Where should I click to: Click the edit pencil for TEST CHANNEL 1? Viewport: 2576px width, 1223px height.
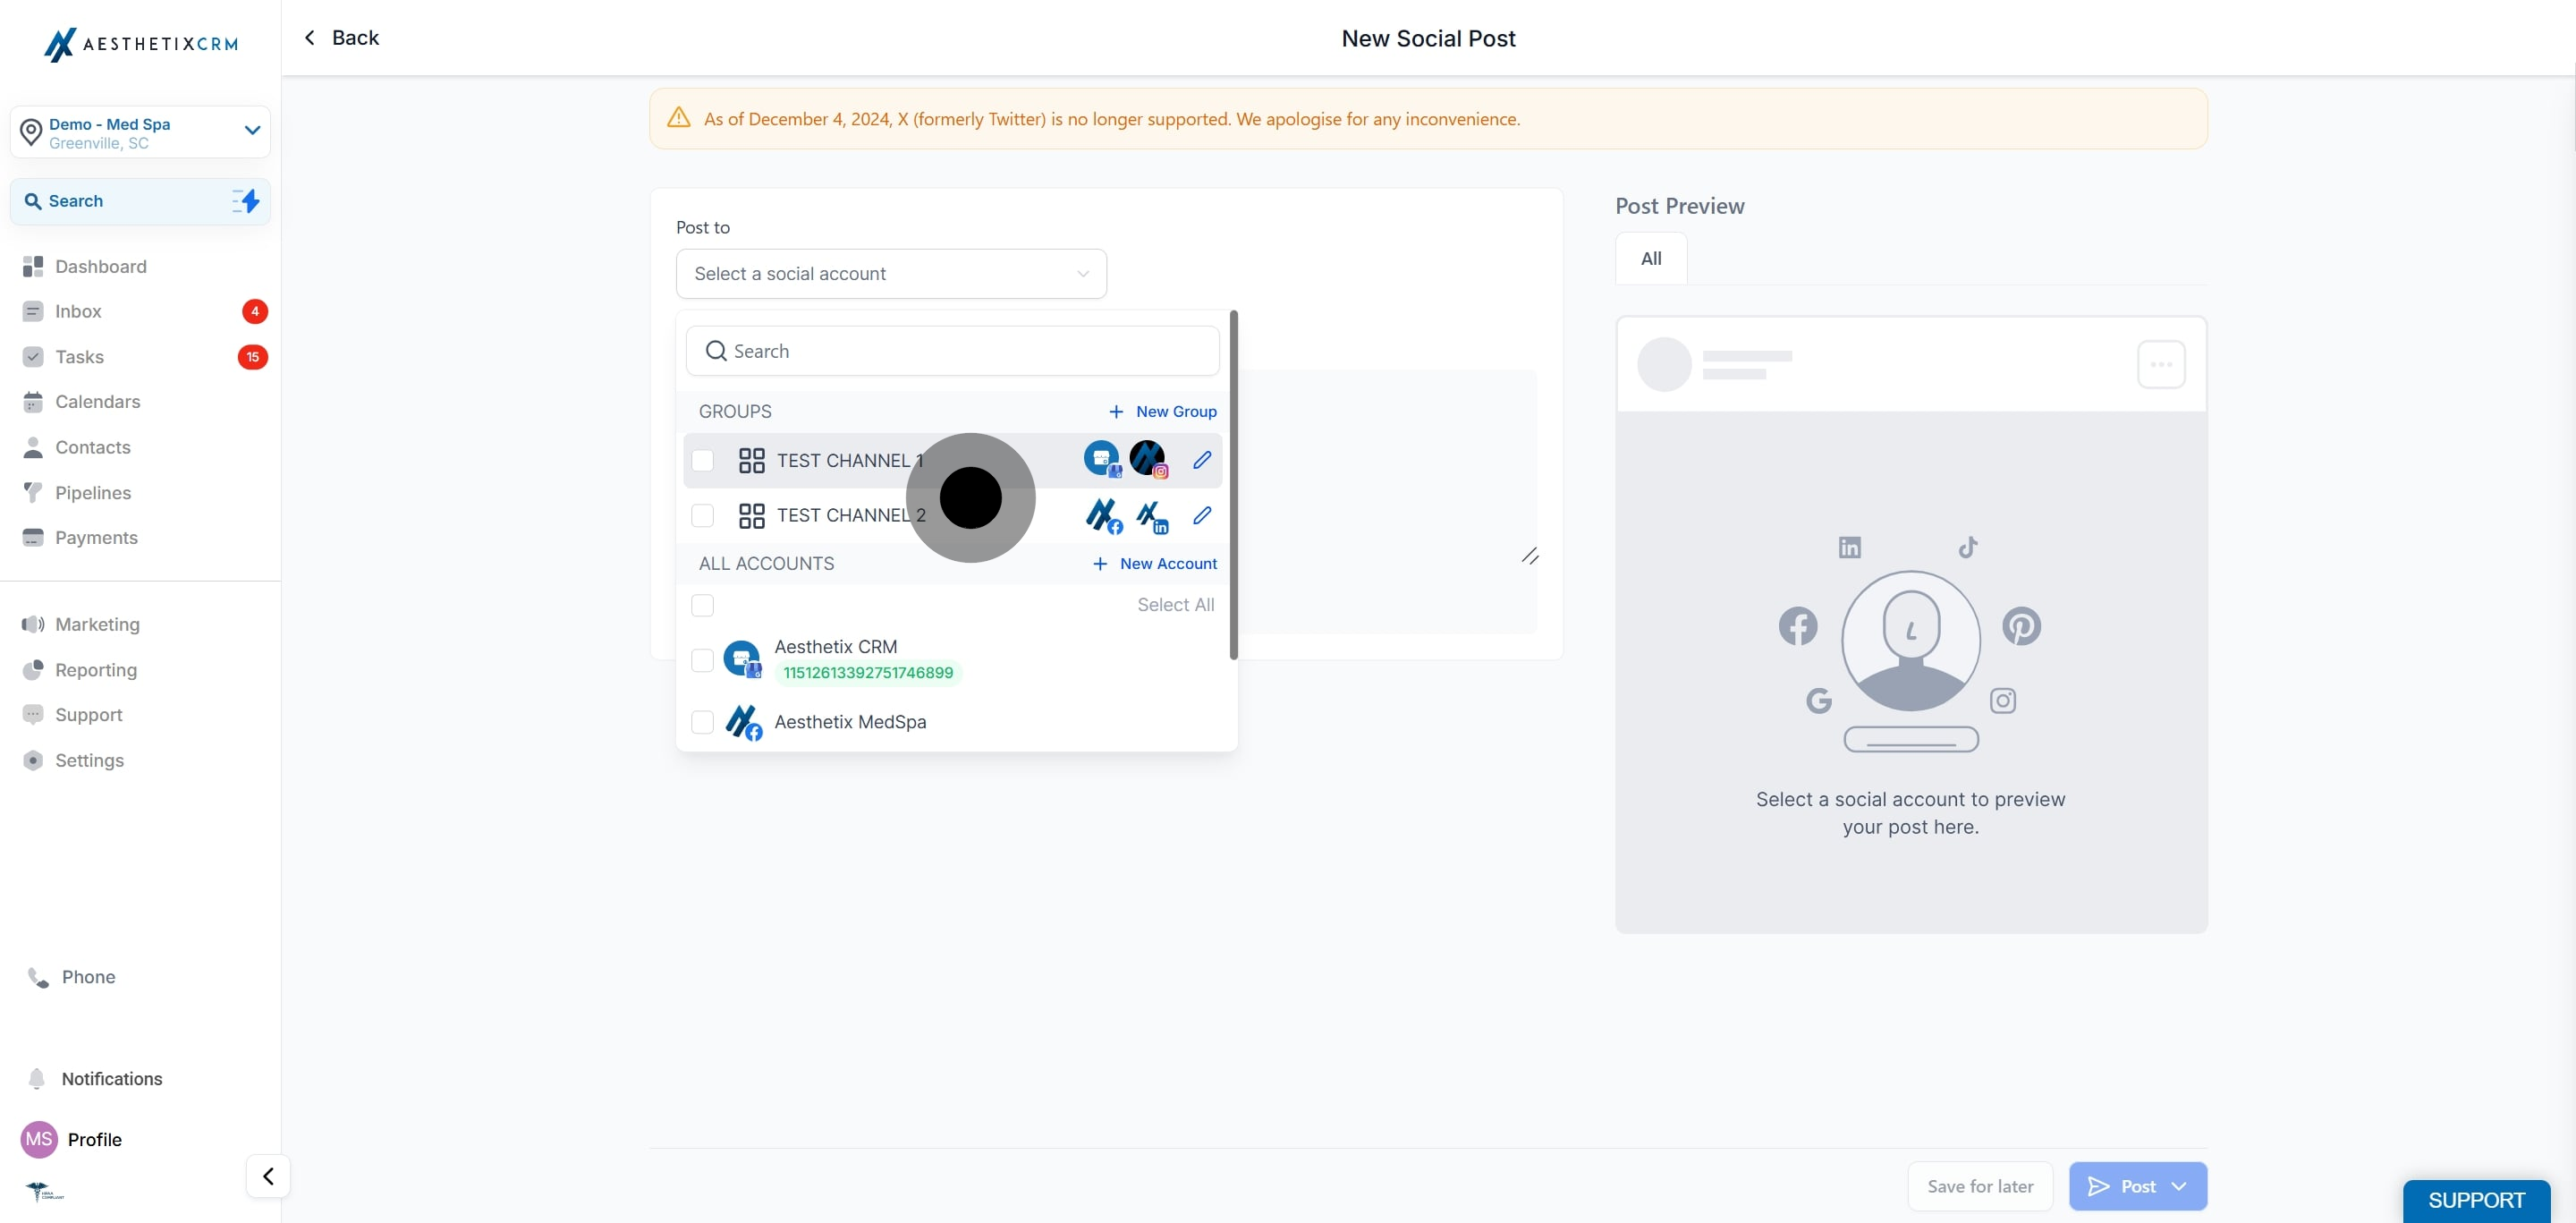tap(1202, 460)
